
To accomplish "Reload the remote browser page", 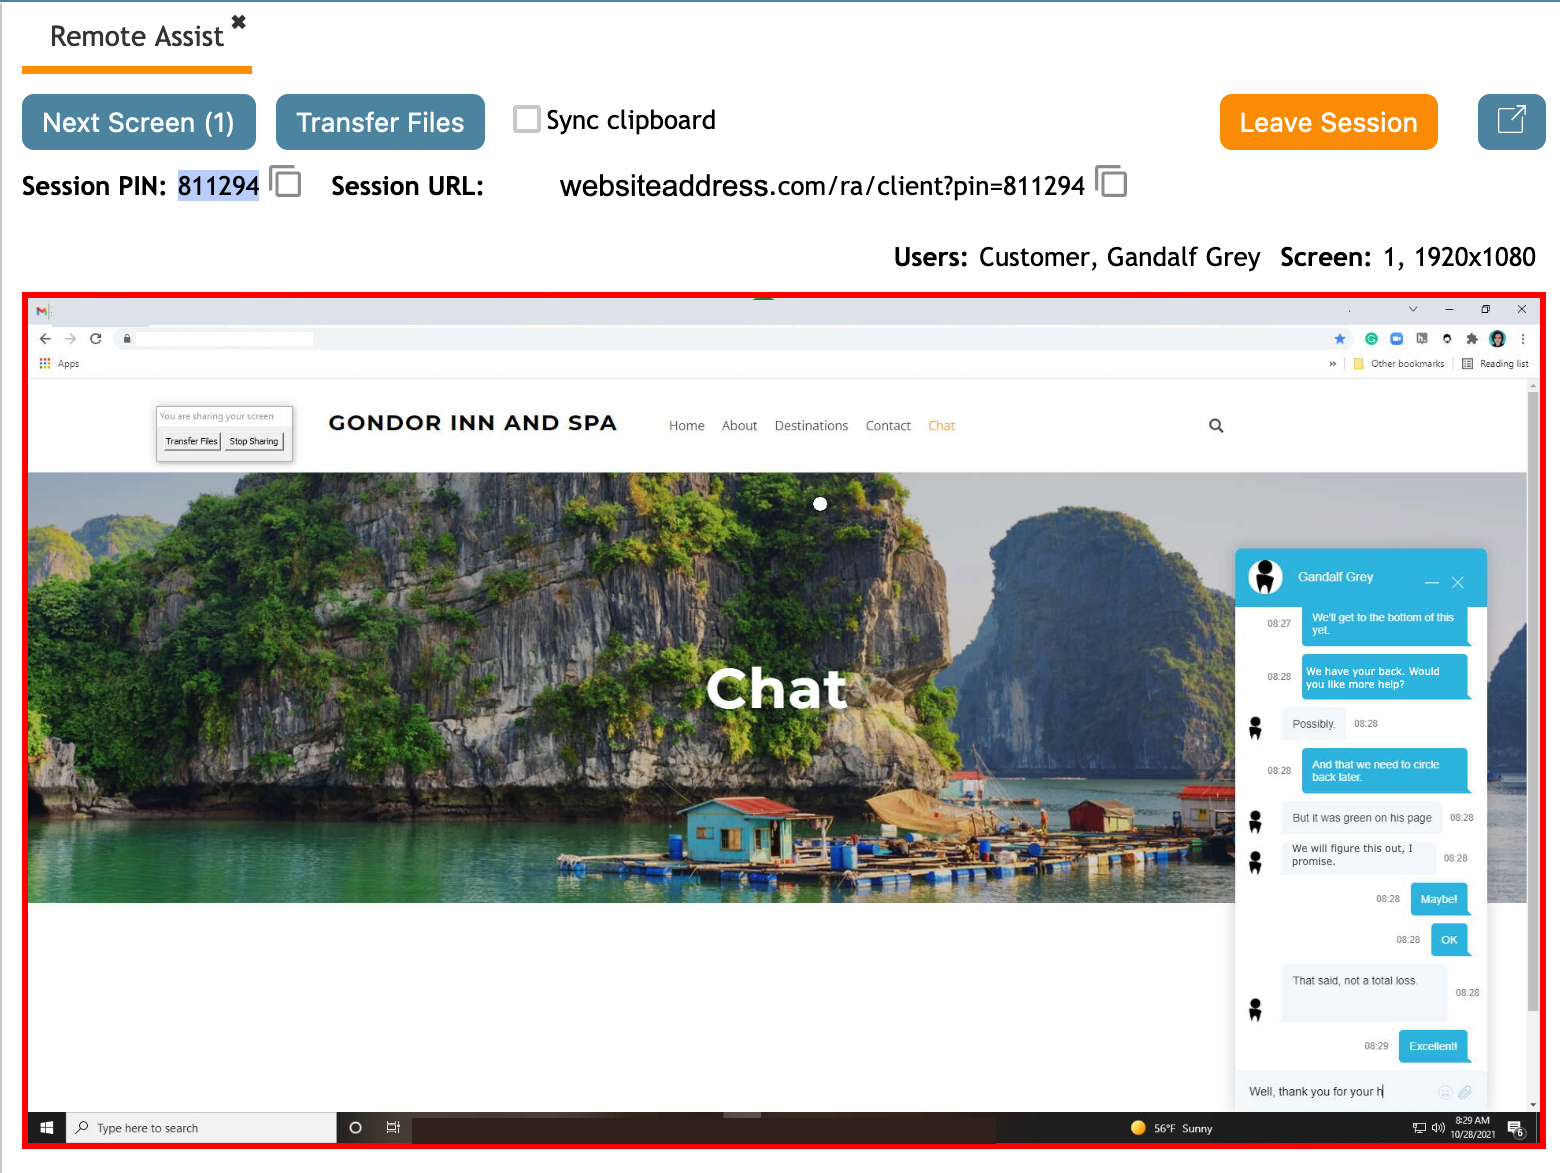I will tap(96, 339).
